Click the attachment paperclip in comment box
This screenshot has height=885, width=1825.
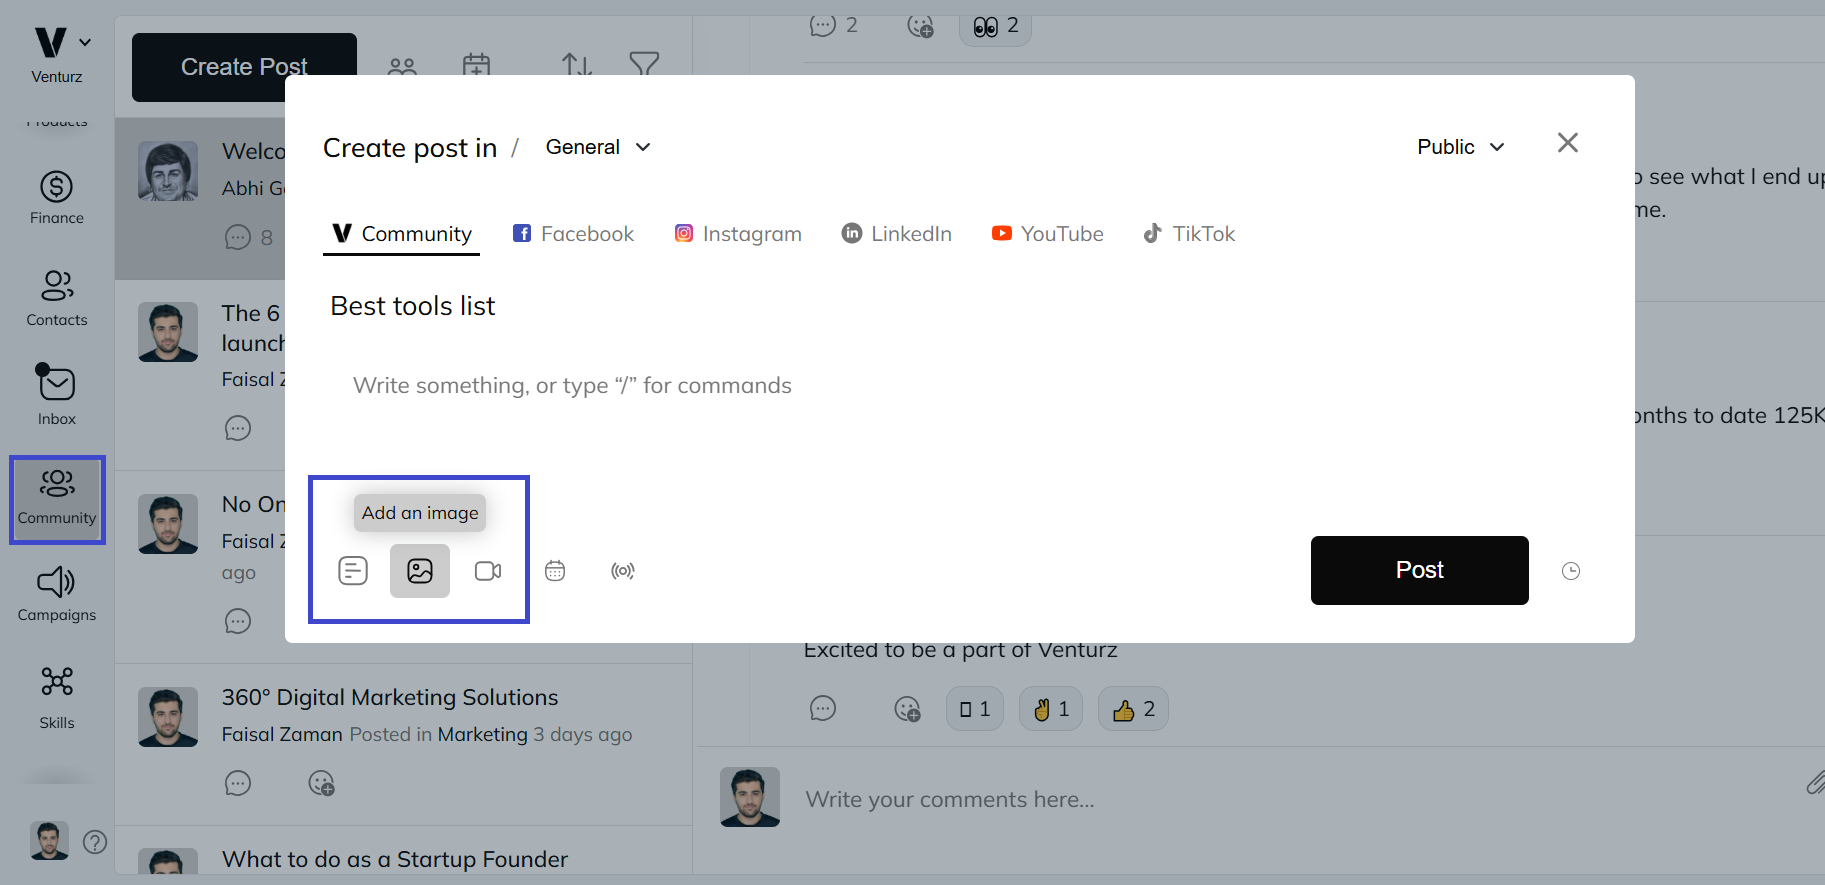(1814, 782)
